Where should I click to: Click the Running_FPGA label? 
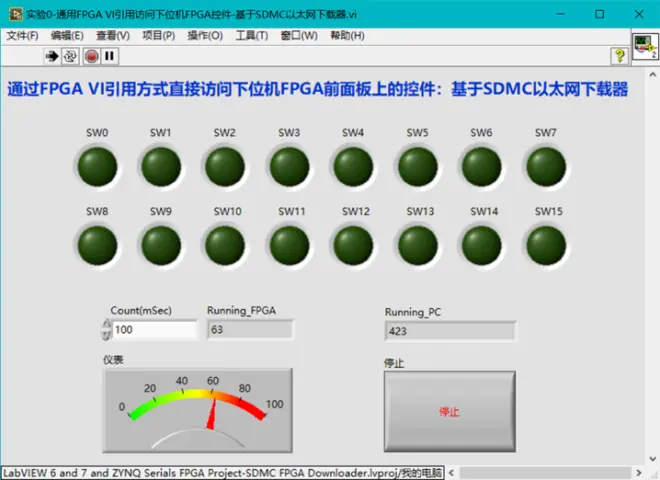coord(241,311)
